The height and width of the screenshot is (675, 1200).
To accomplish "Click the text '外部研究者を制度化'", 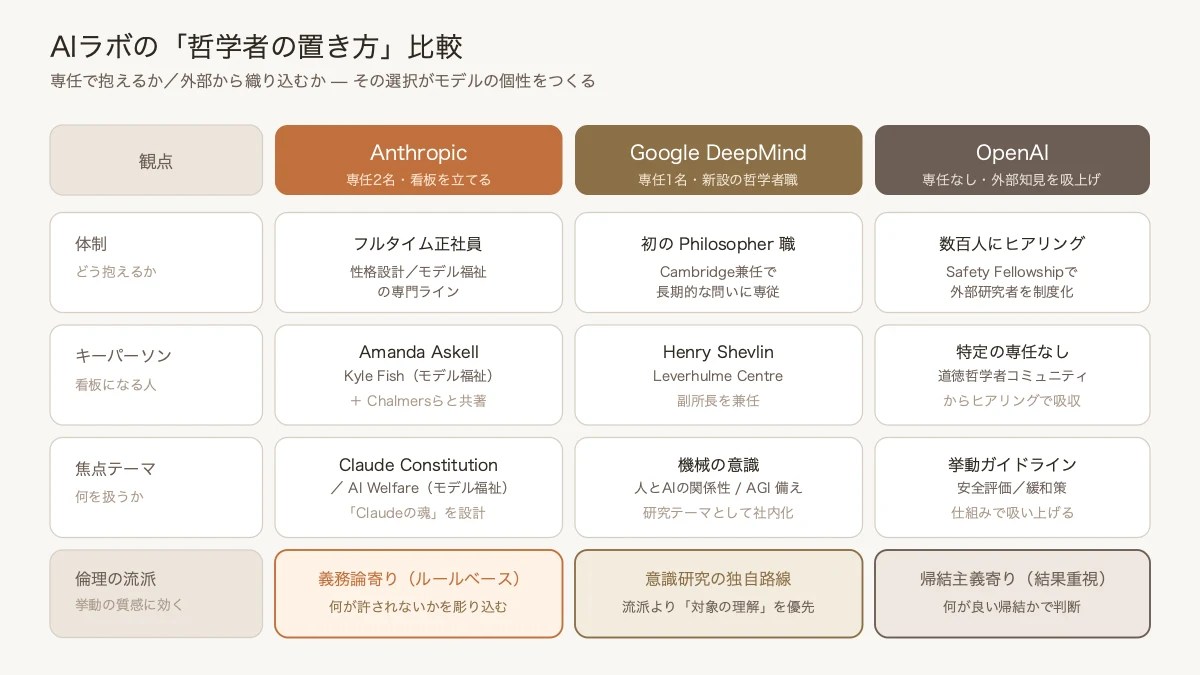I will click(x=1012, y=292).
